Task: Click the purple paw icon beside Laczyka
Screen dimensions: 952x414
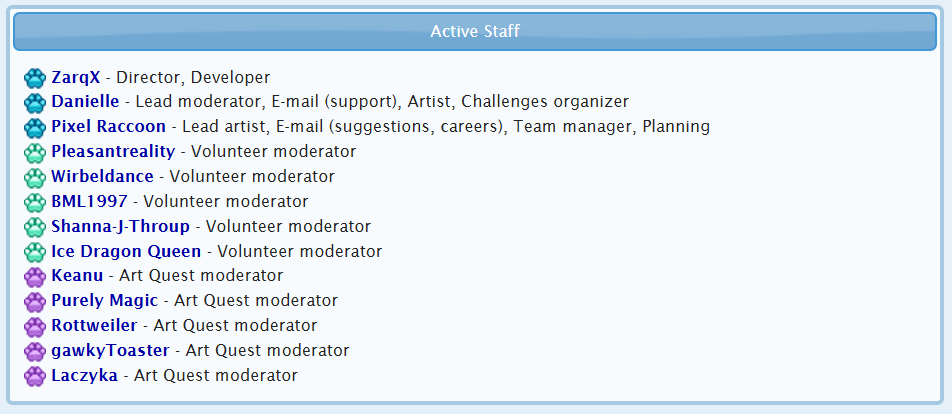Action: click(x=35, y=377)
